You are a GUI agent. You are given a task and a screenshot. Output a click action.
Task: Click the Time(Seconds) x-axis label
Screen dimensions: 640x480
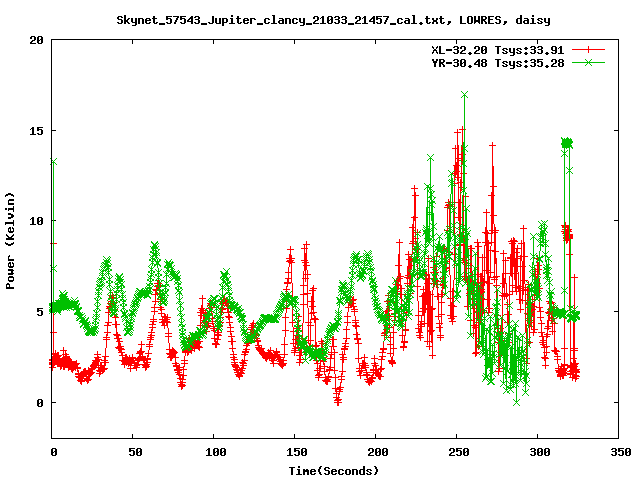click(x=334, y=471)
